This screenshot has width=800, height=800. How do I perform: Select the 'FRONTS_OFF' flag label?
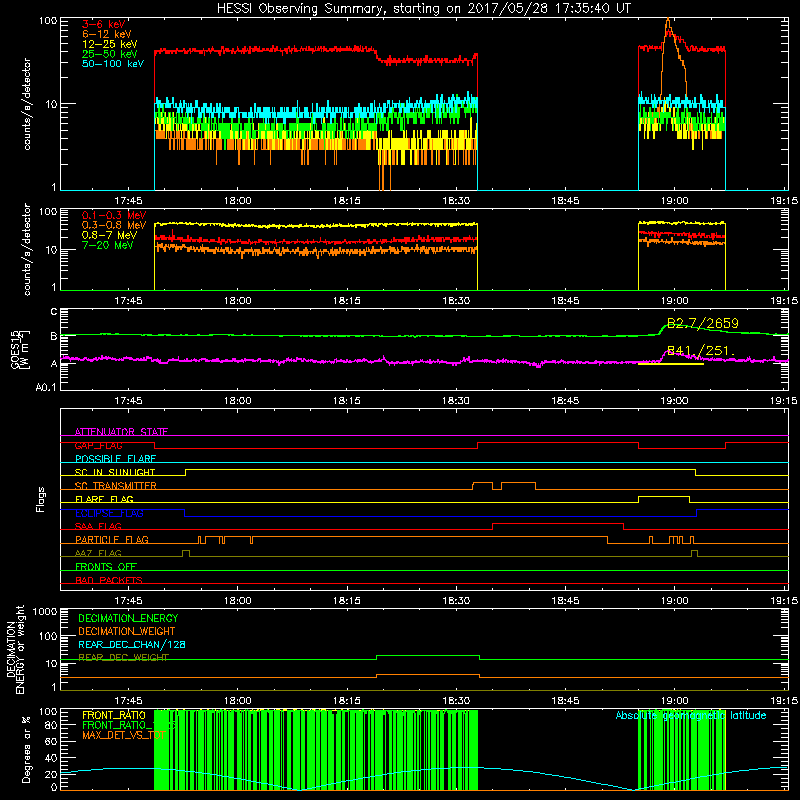click(106, 566)
